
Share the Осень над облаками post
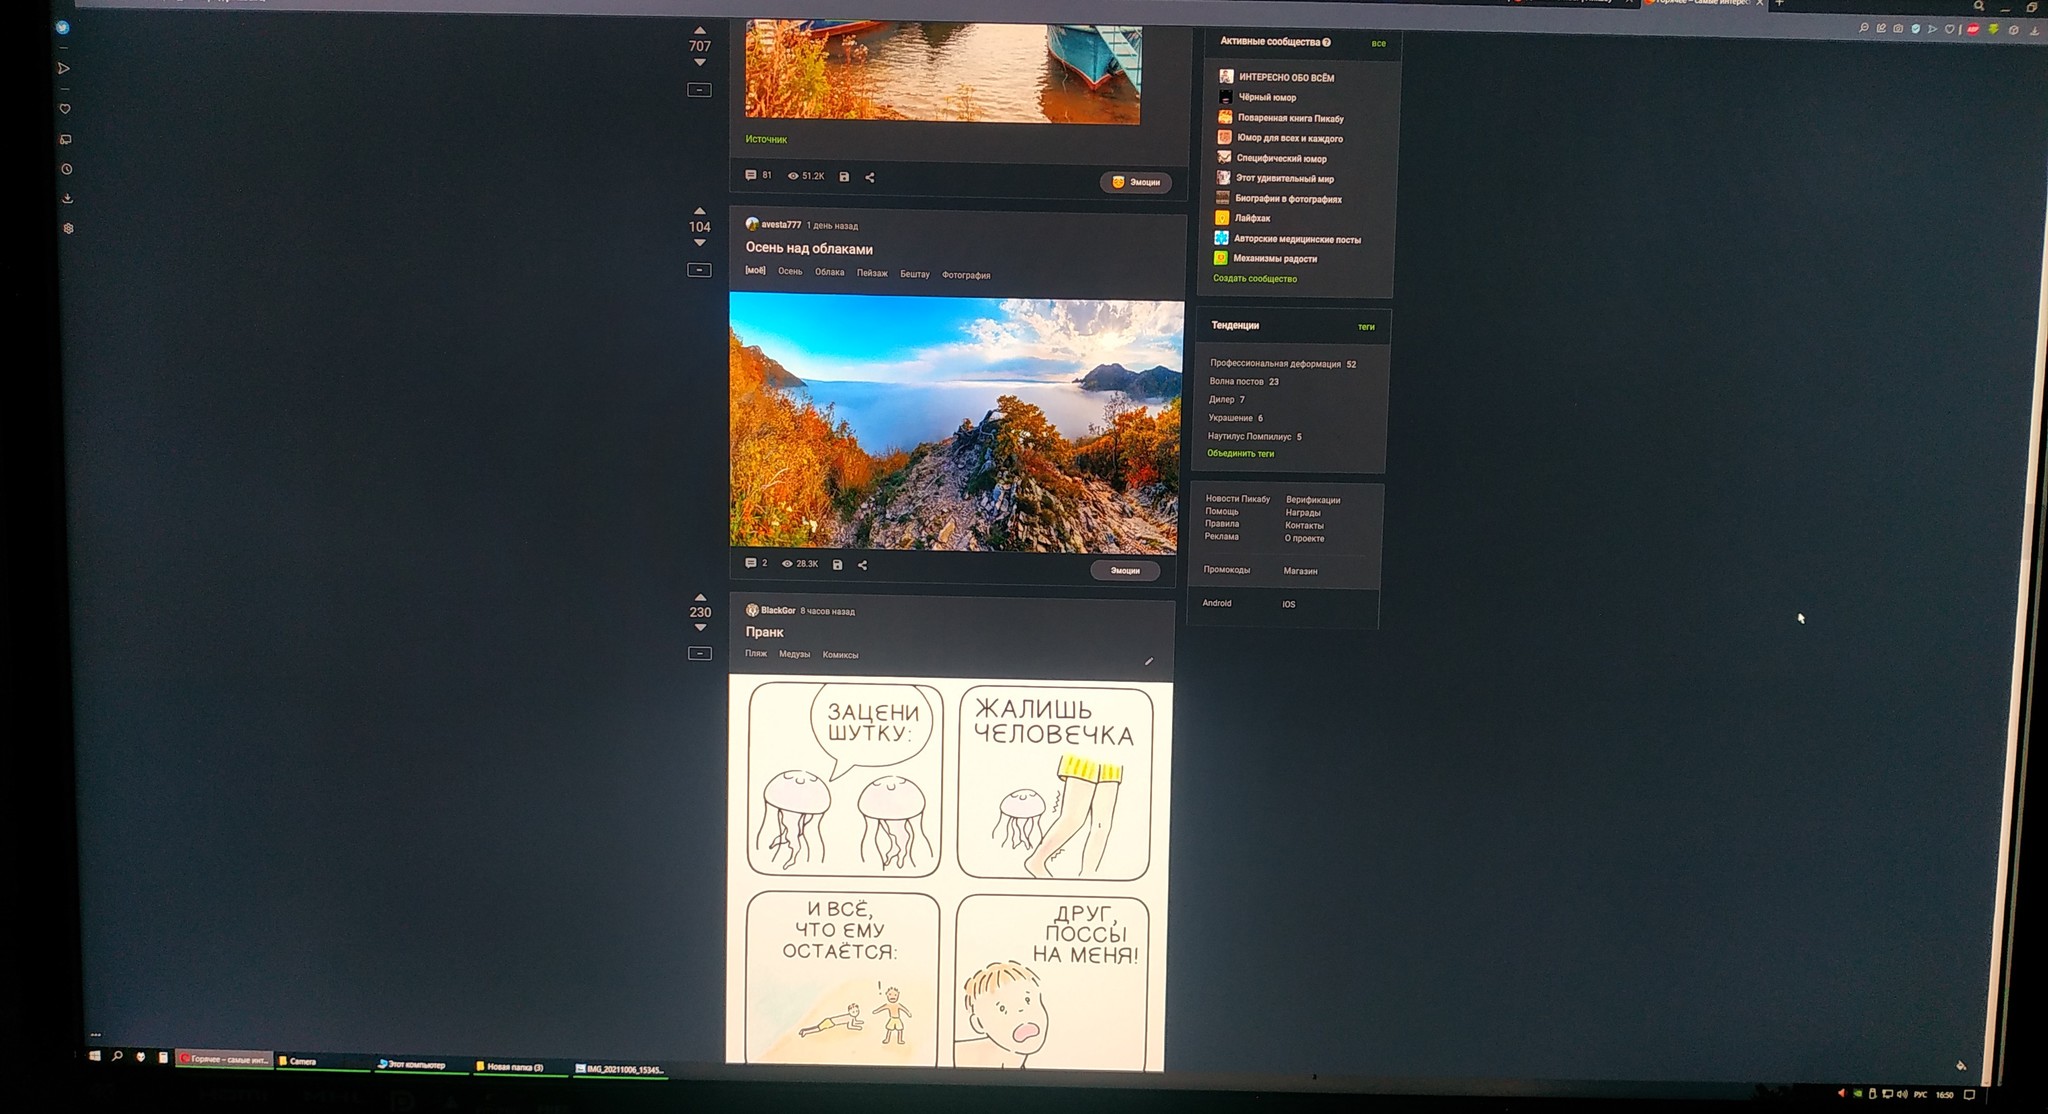(x=863, y=565)
